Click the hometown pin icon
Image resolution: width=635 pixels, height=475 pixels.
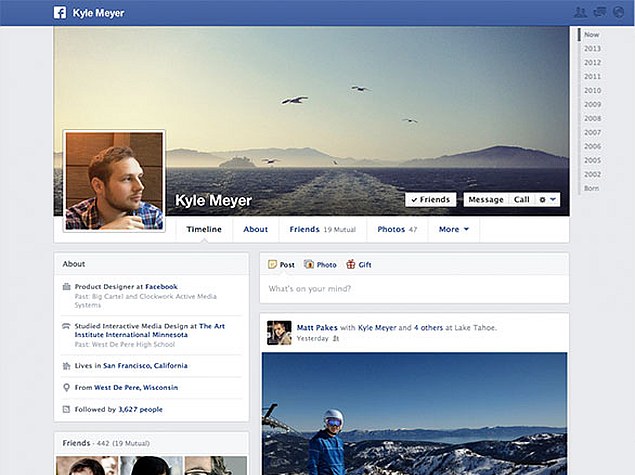coord(66,388)
